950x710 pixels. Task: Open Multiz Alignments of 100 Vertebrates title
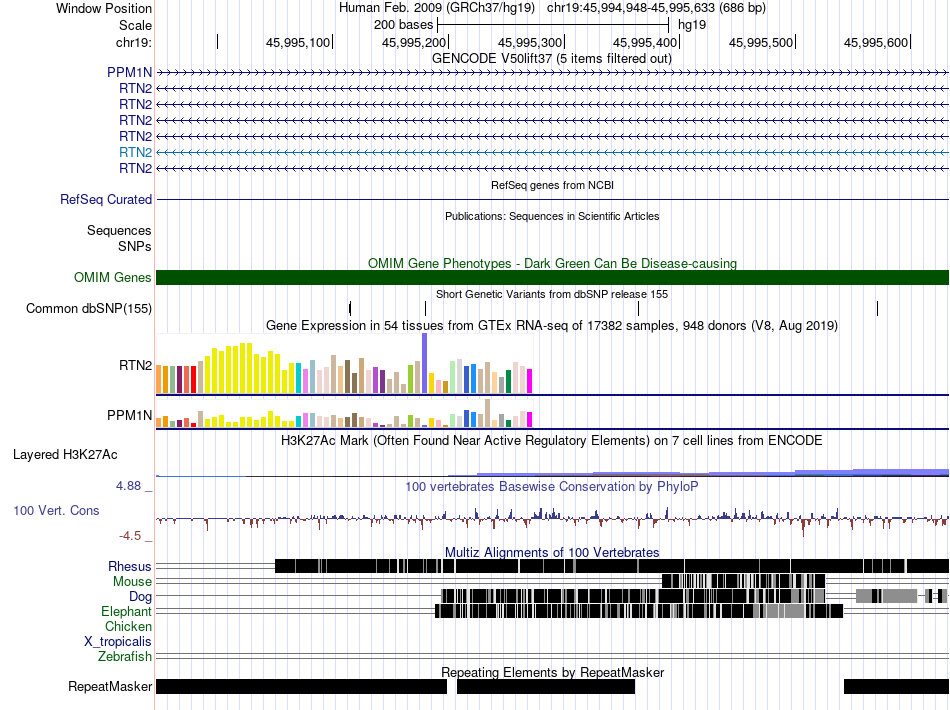[552, 552]
